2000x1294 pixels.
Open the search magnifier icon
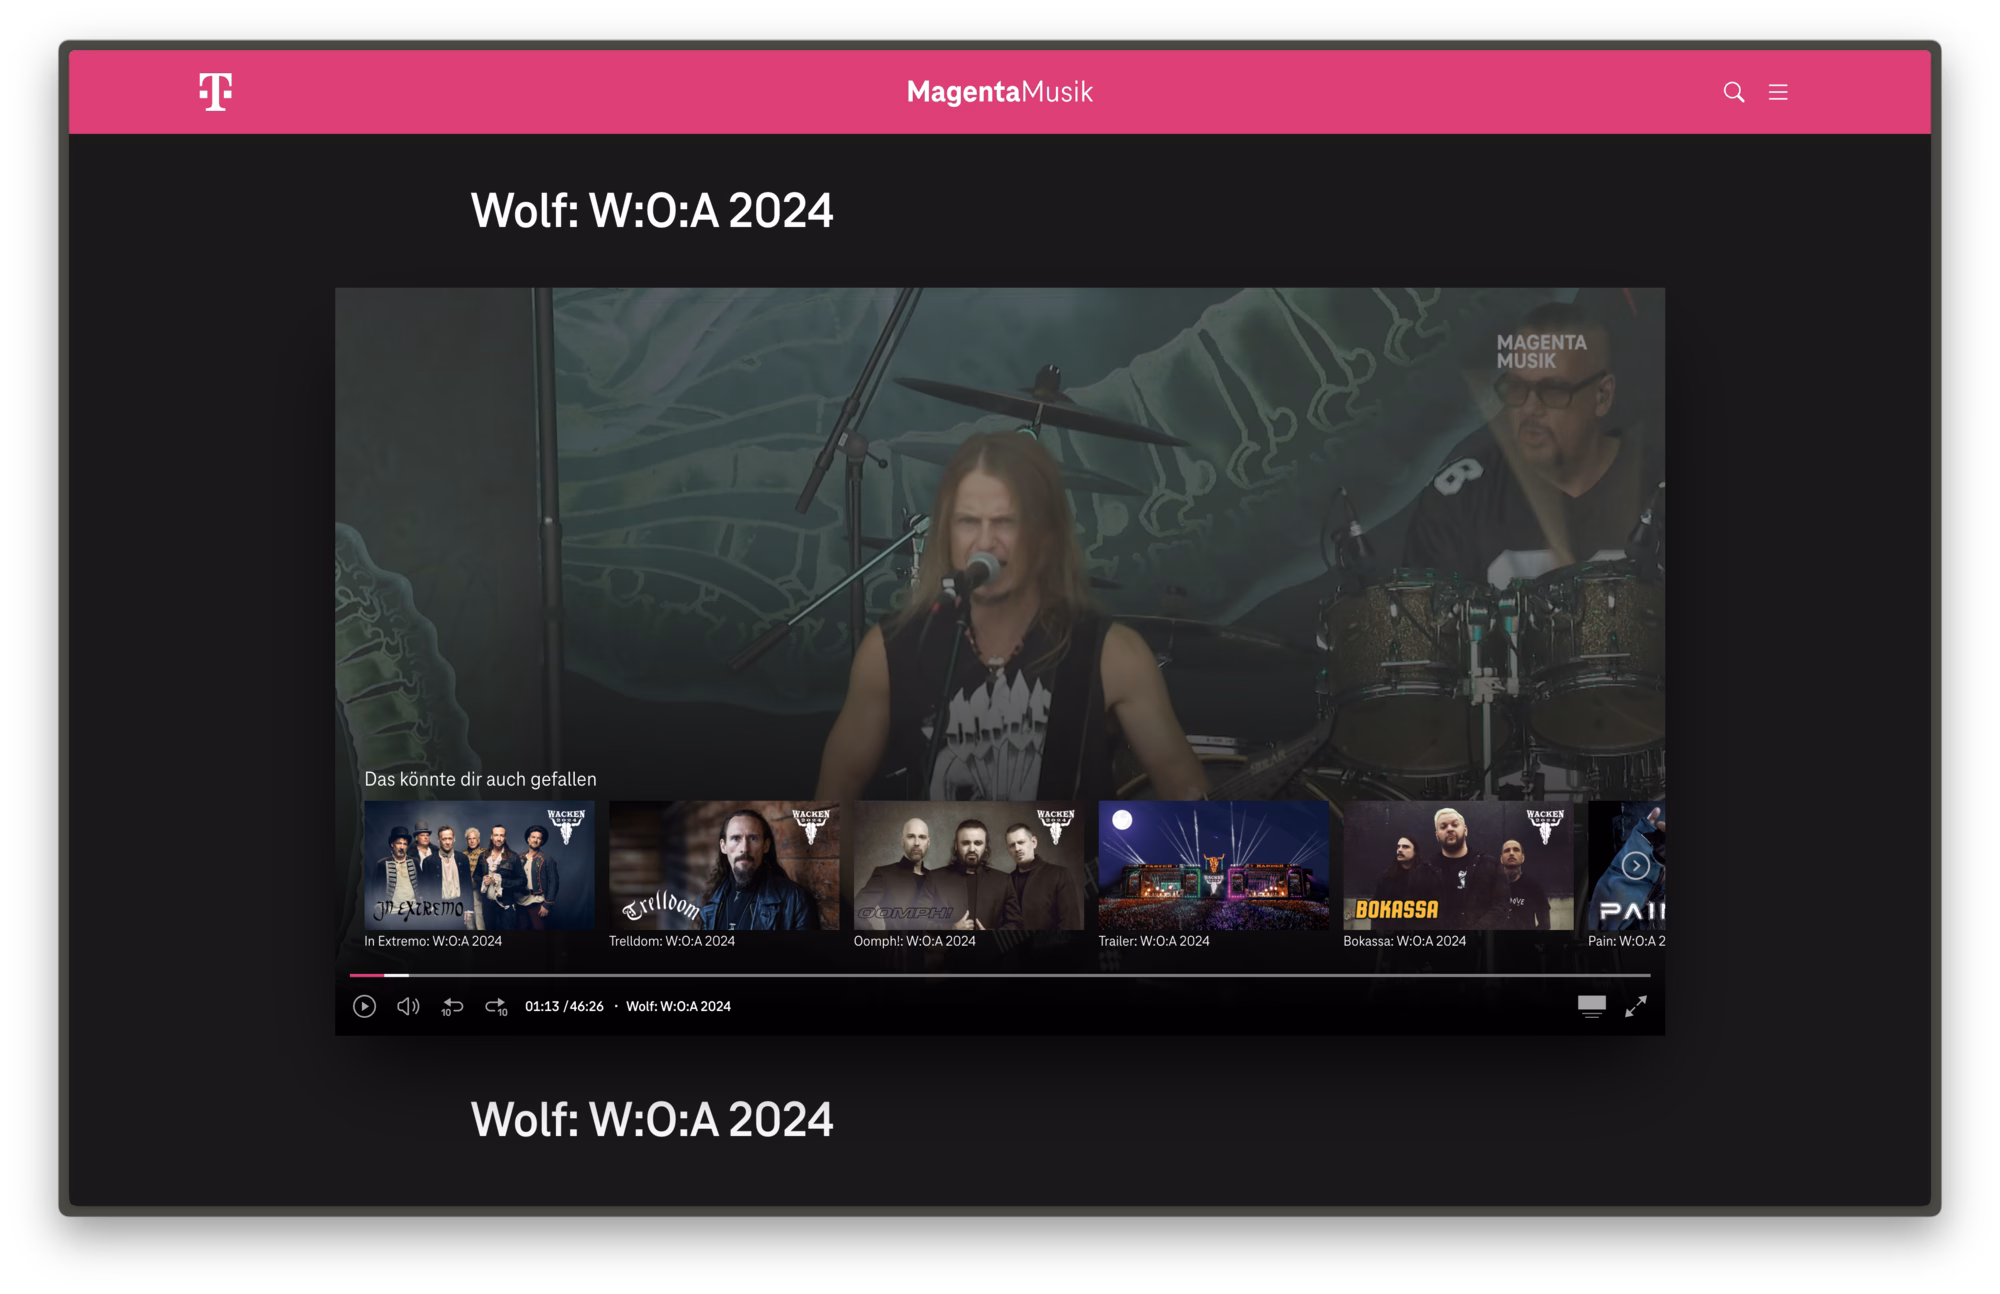click(x=1734, y=92)
